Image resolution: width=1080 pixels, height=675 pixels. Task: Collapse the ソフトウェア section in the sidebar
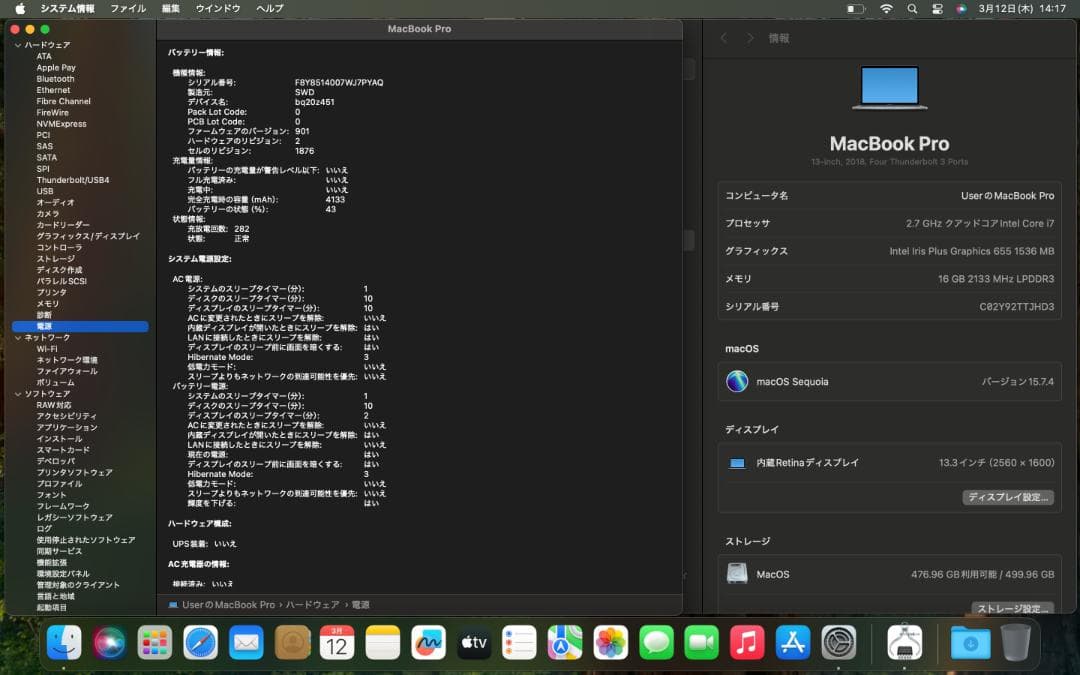coord(18,394)
